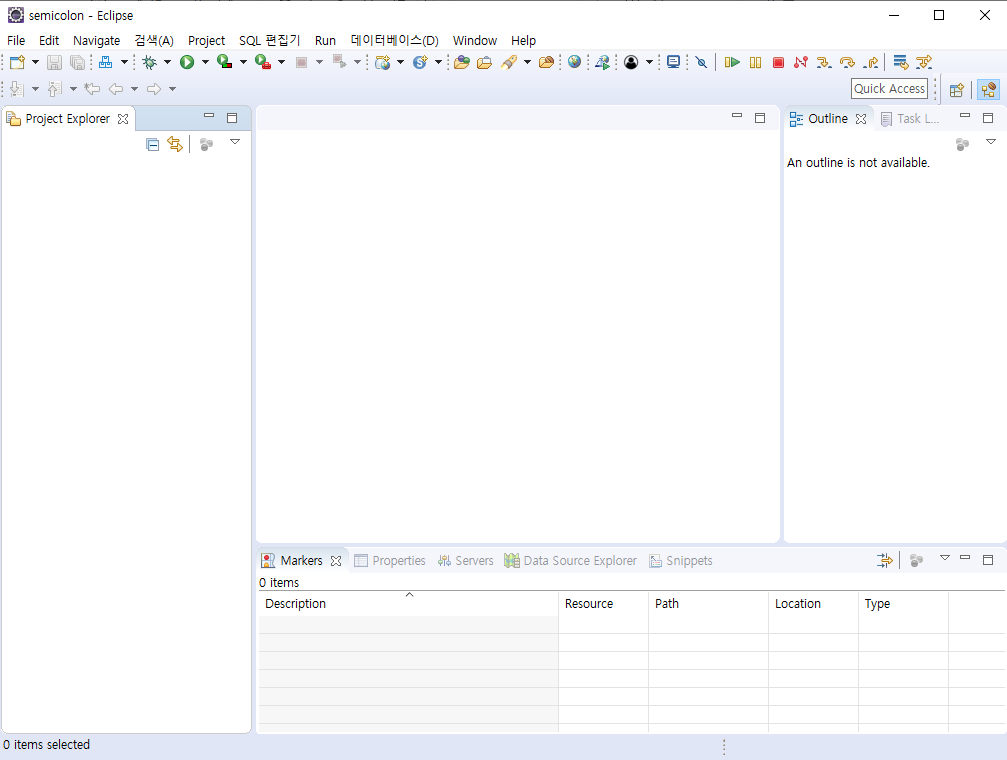Click the Step Into icon
The width and height of the screenshot is (1007, 760).
pyautogui.click(x=824, y=62)
